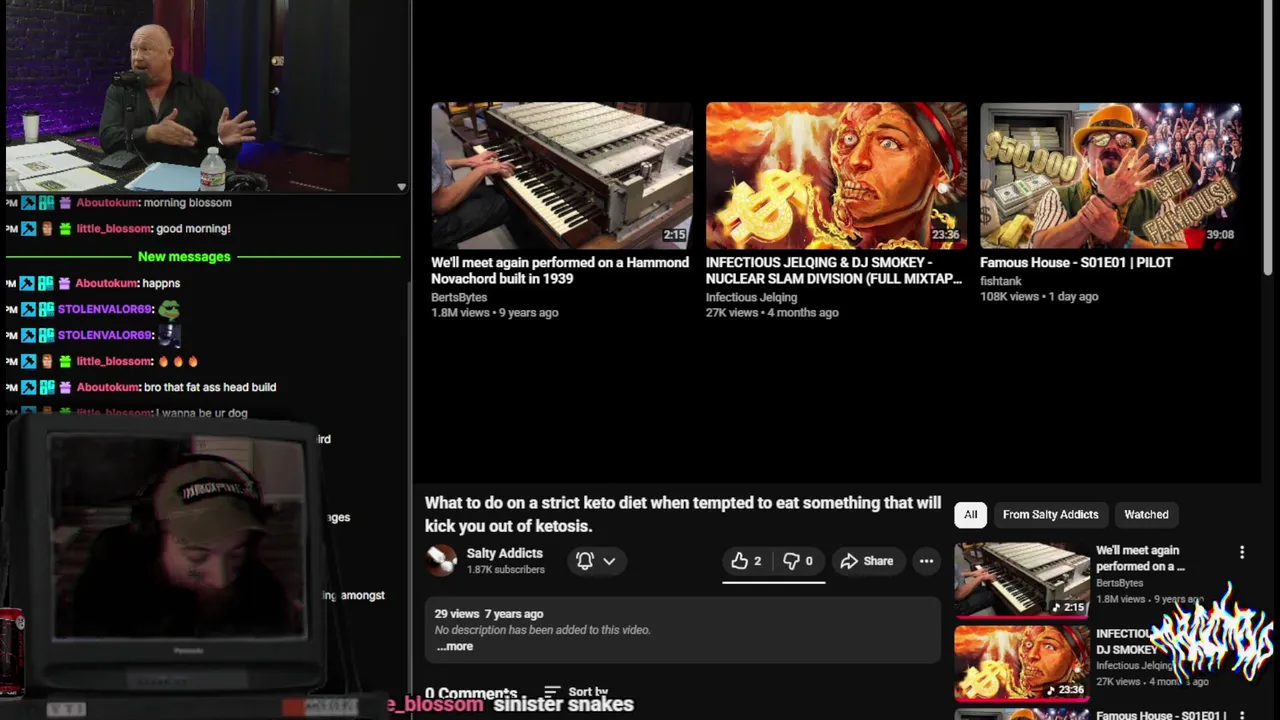Open options menu for sidebar 'We'll meet again' video
This screenshot has width=1280, height=720.
tap(1242, 552)
